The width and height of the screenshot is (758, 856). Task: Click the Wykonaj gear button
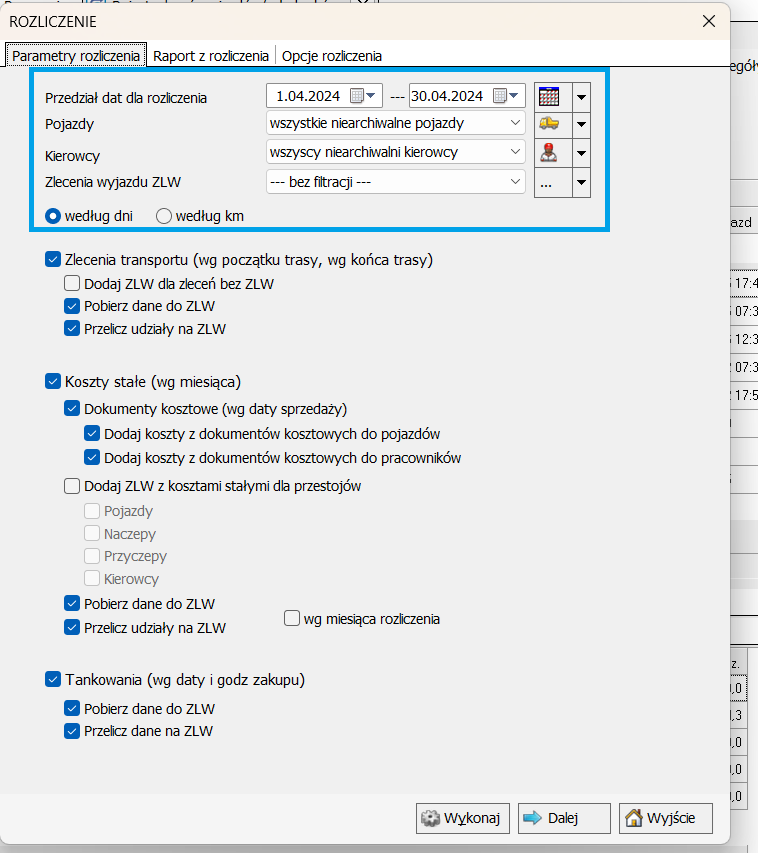463,818
